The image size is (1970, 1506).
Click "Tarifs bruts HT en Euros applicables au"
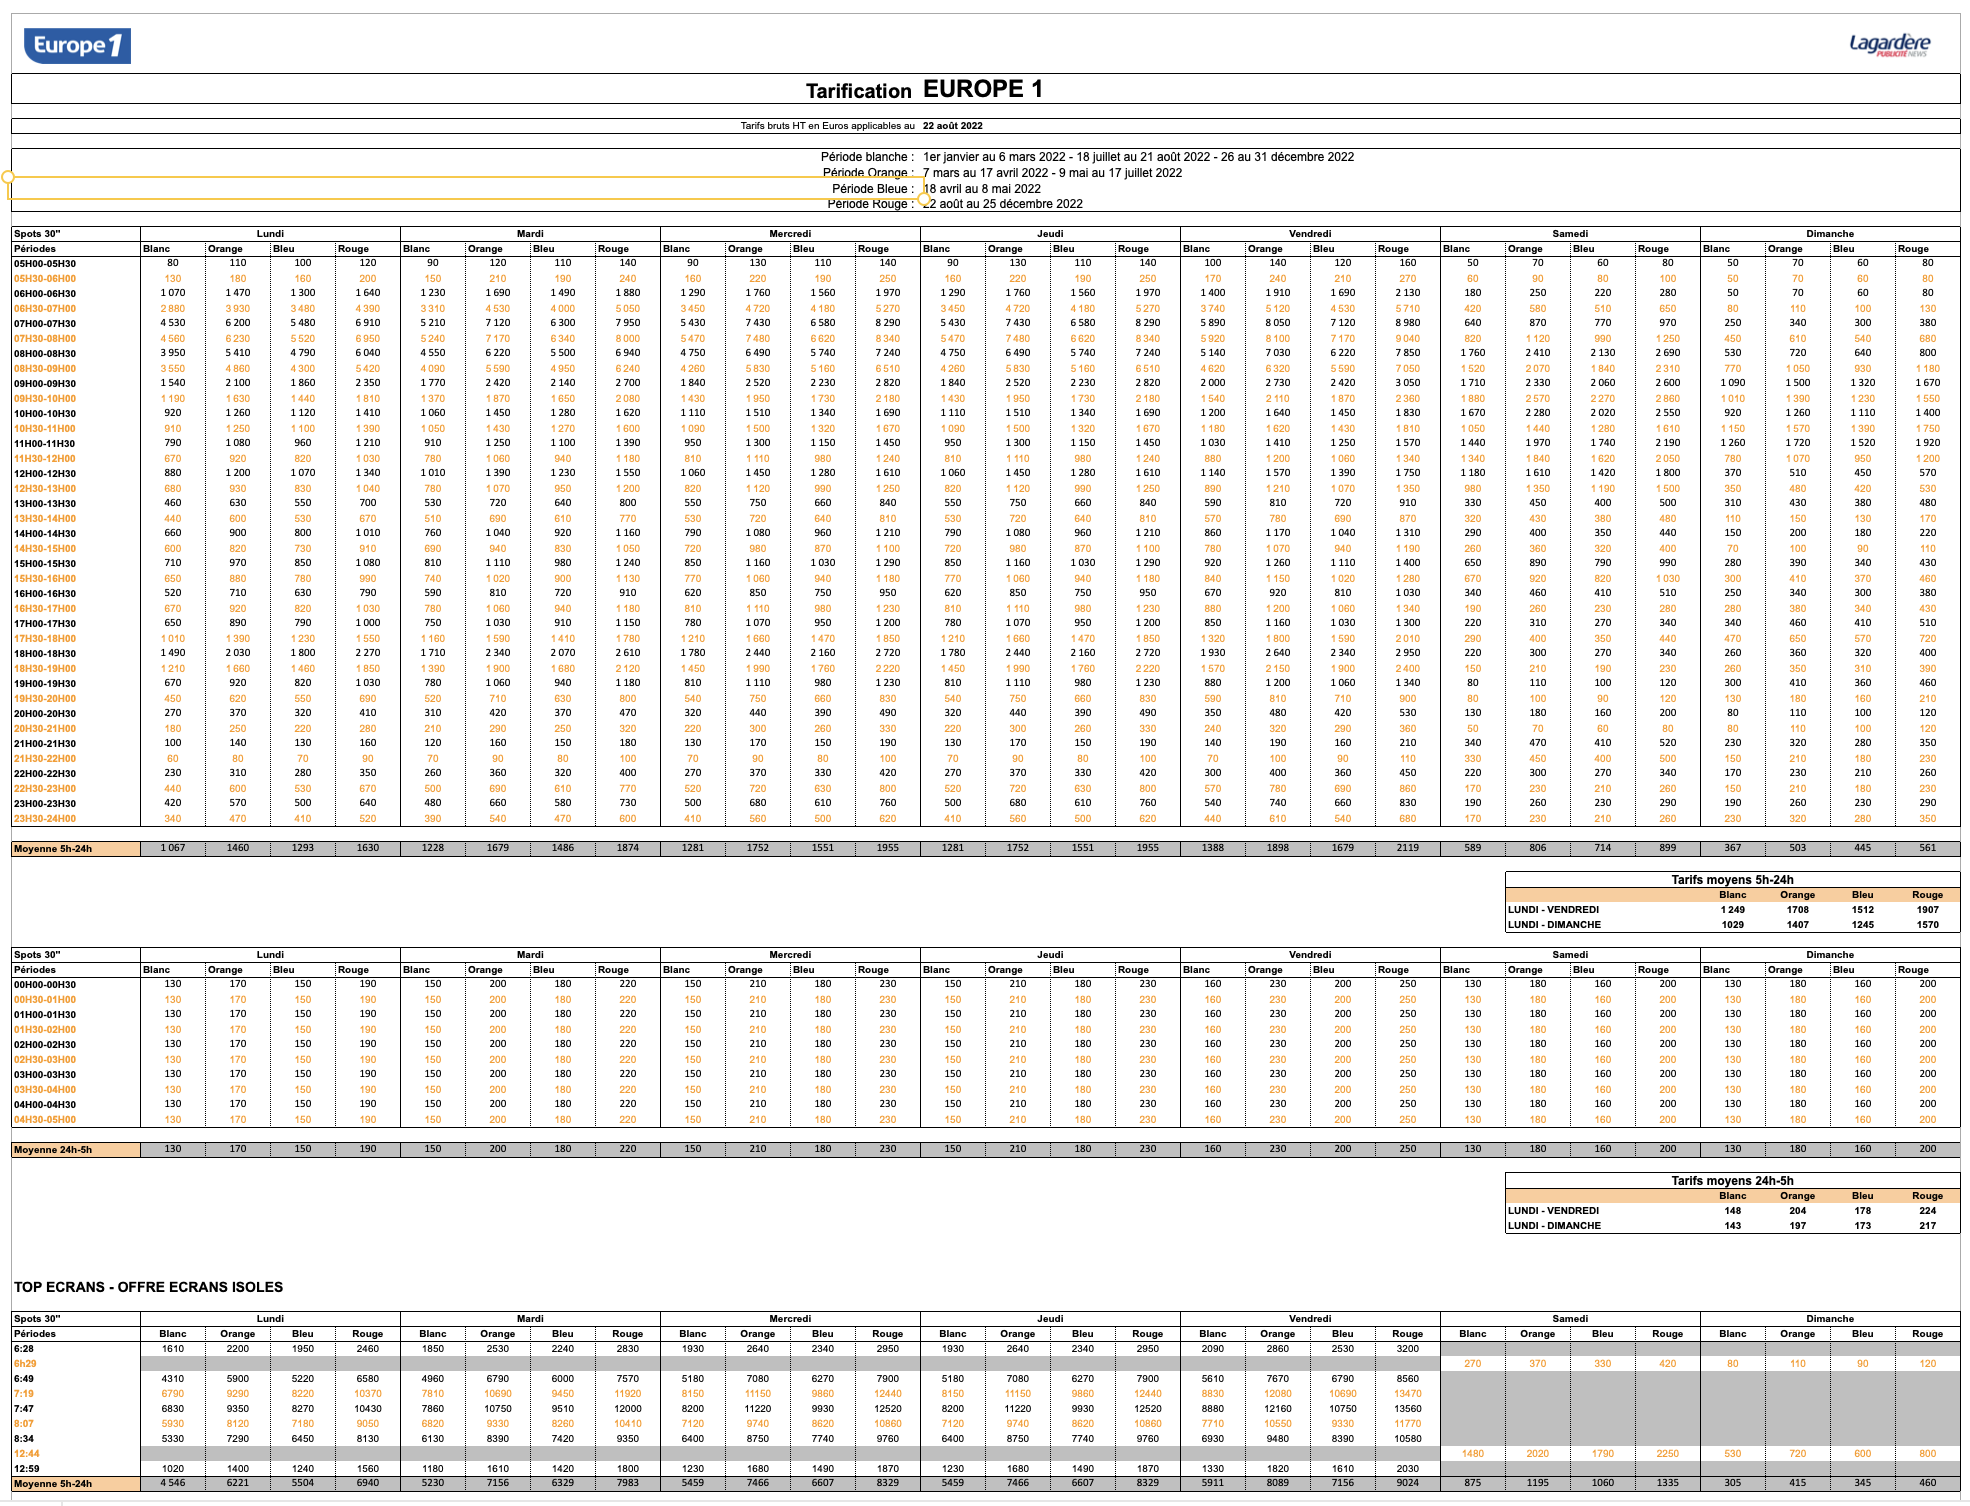(x=827, y=126)
